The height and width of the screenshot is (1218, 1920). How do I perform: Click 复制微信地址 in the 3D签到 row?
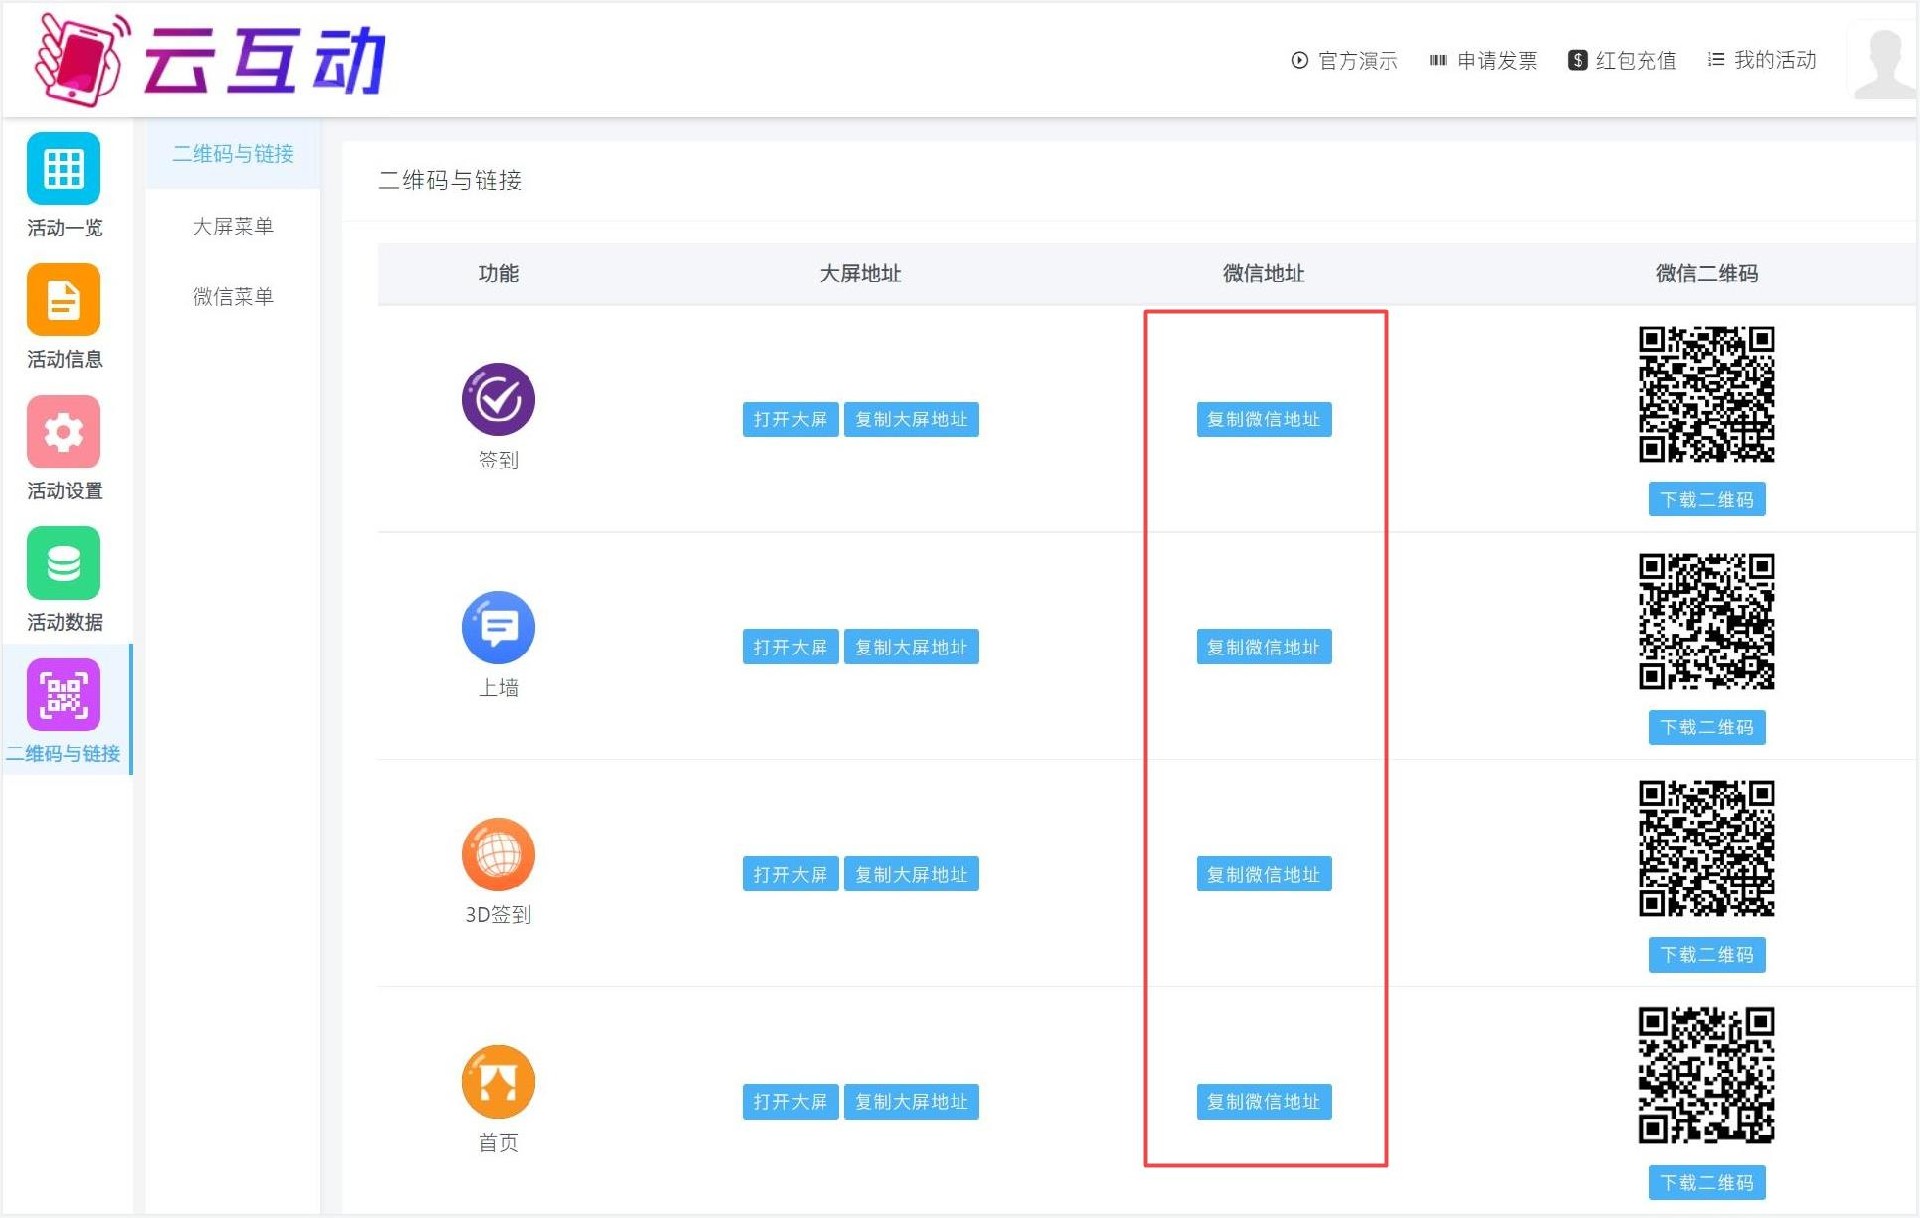pyautogui.click(x=1264, y=874)
